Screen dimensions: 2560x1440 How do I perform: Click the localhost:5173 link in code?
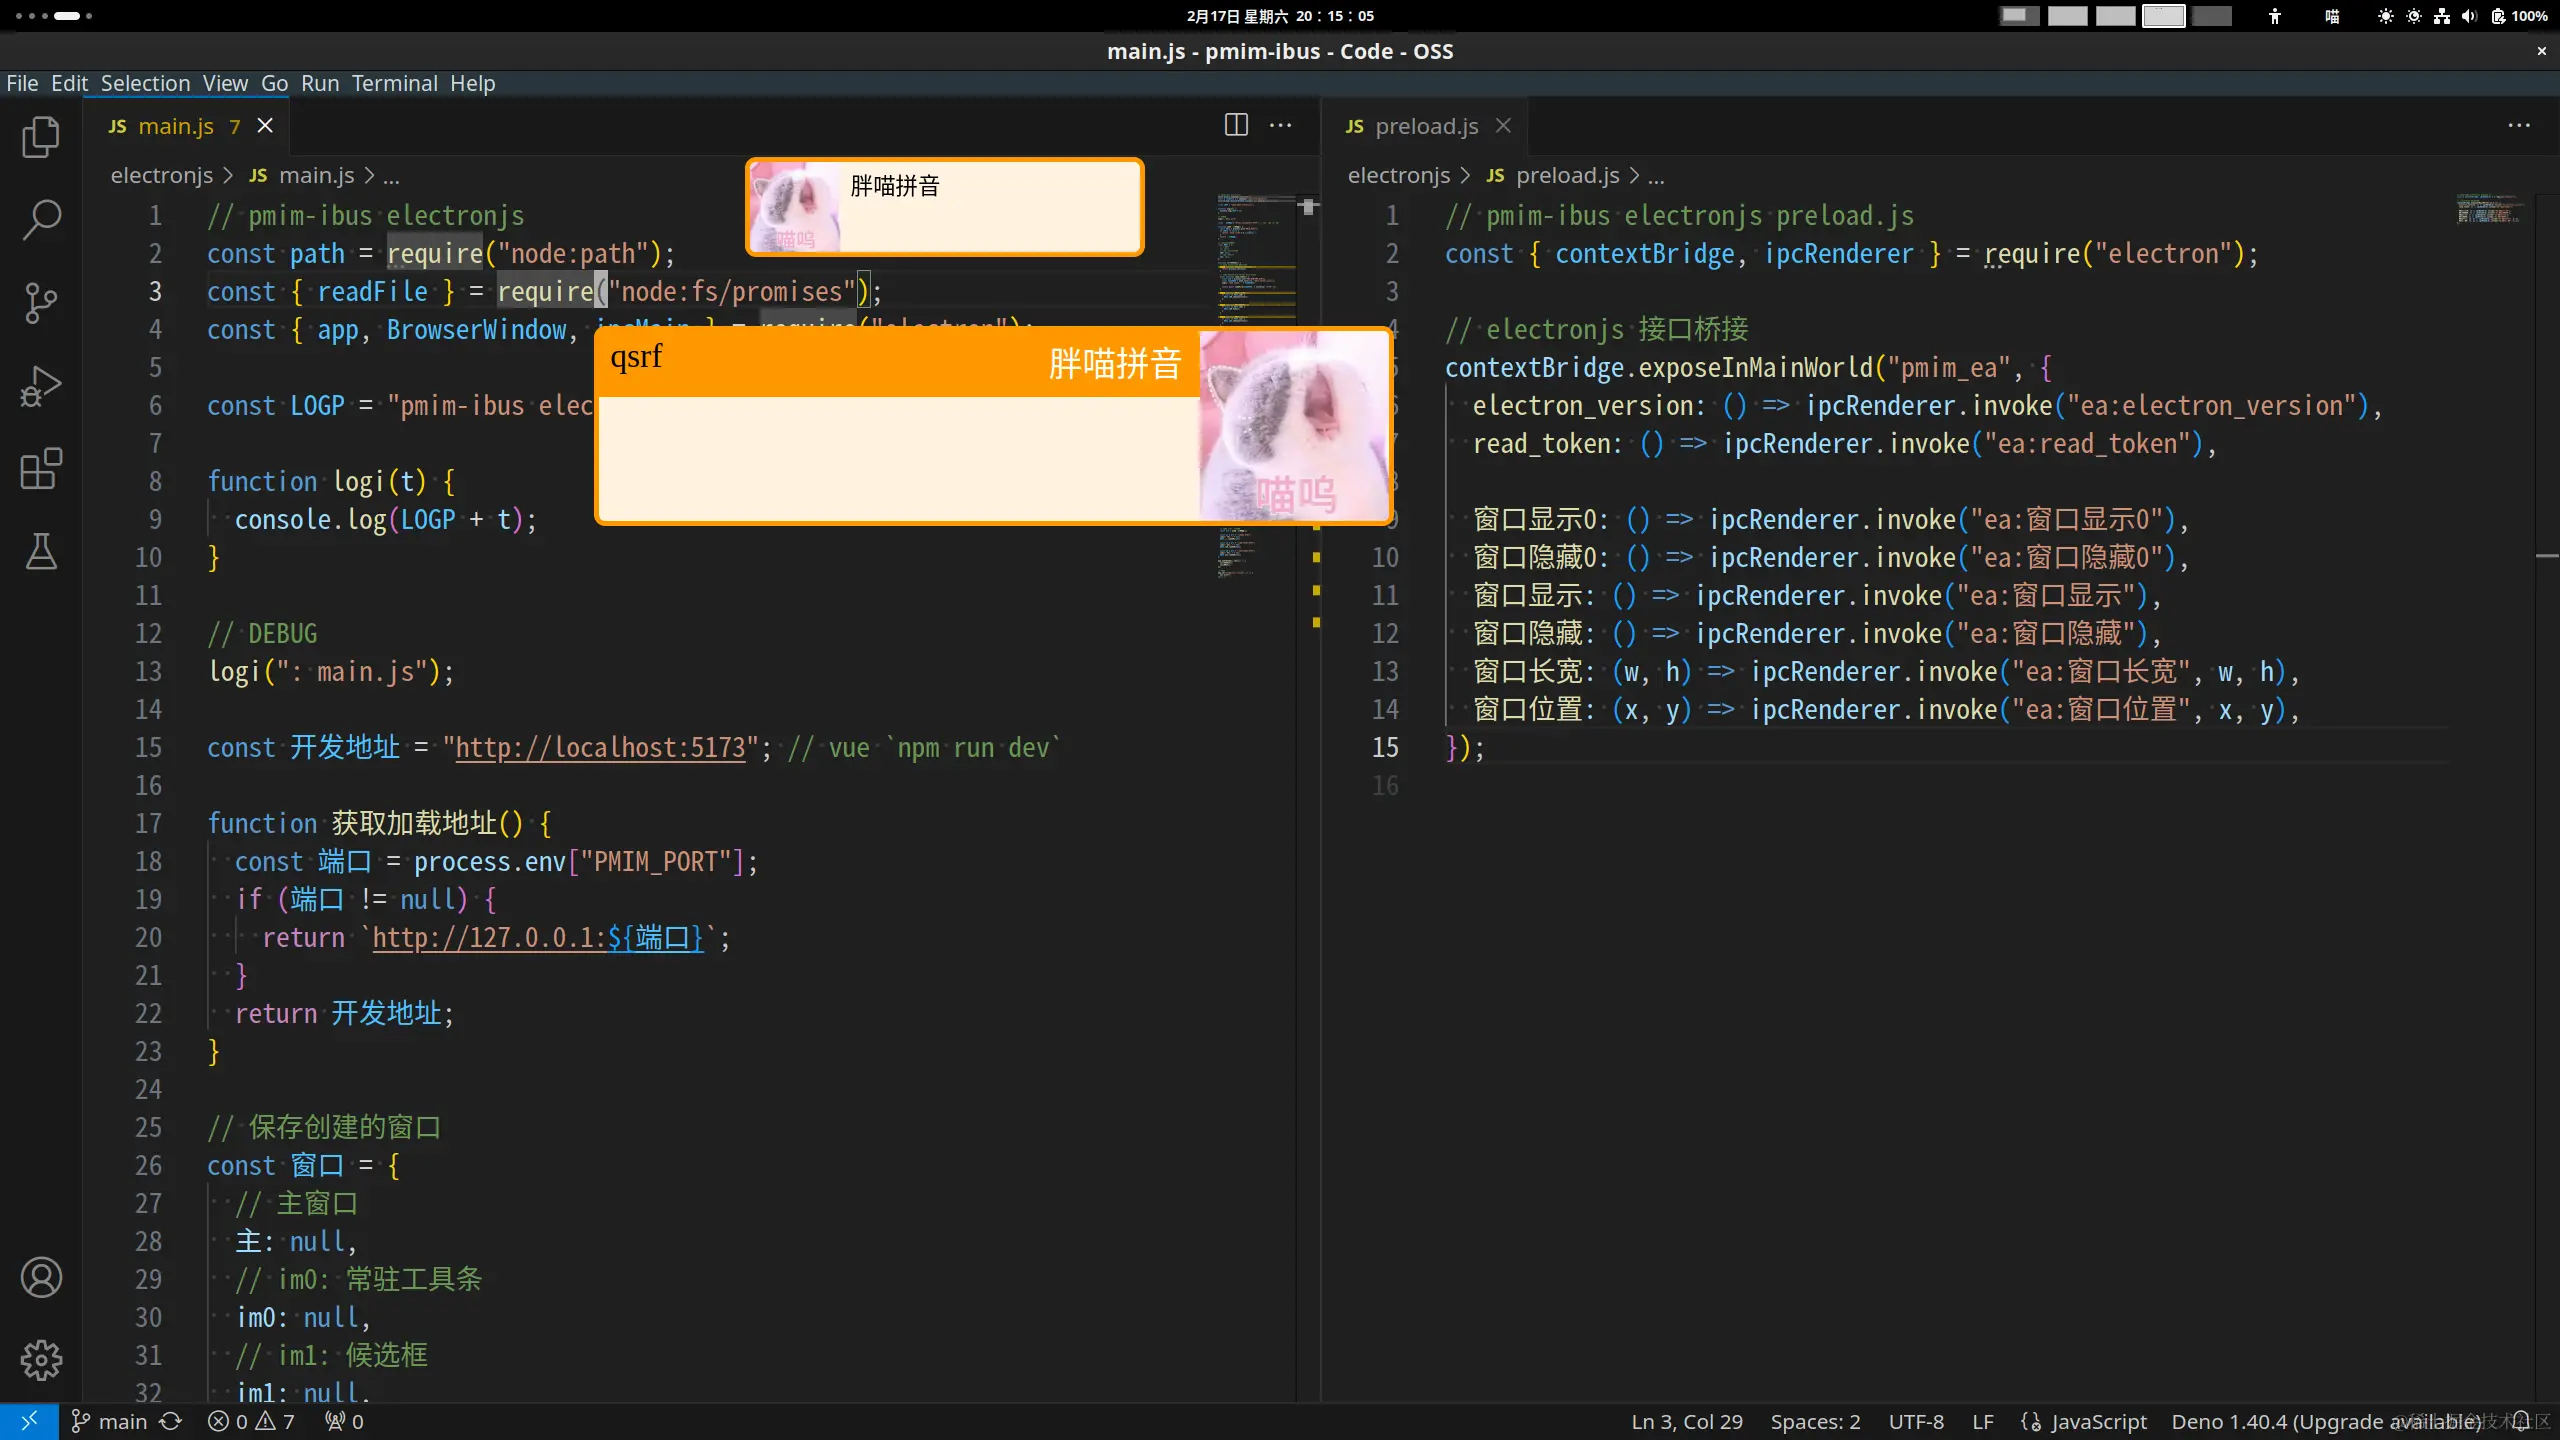pos(600,748)
